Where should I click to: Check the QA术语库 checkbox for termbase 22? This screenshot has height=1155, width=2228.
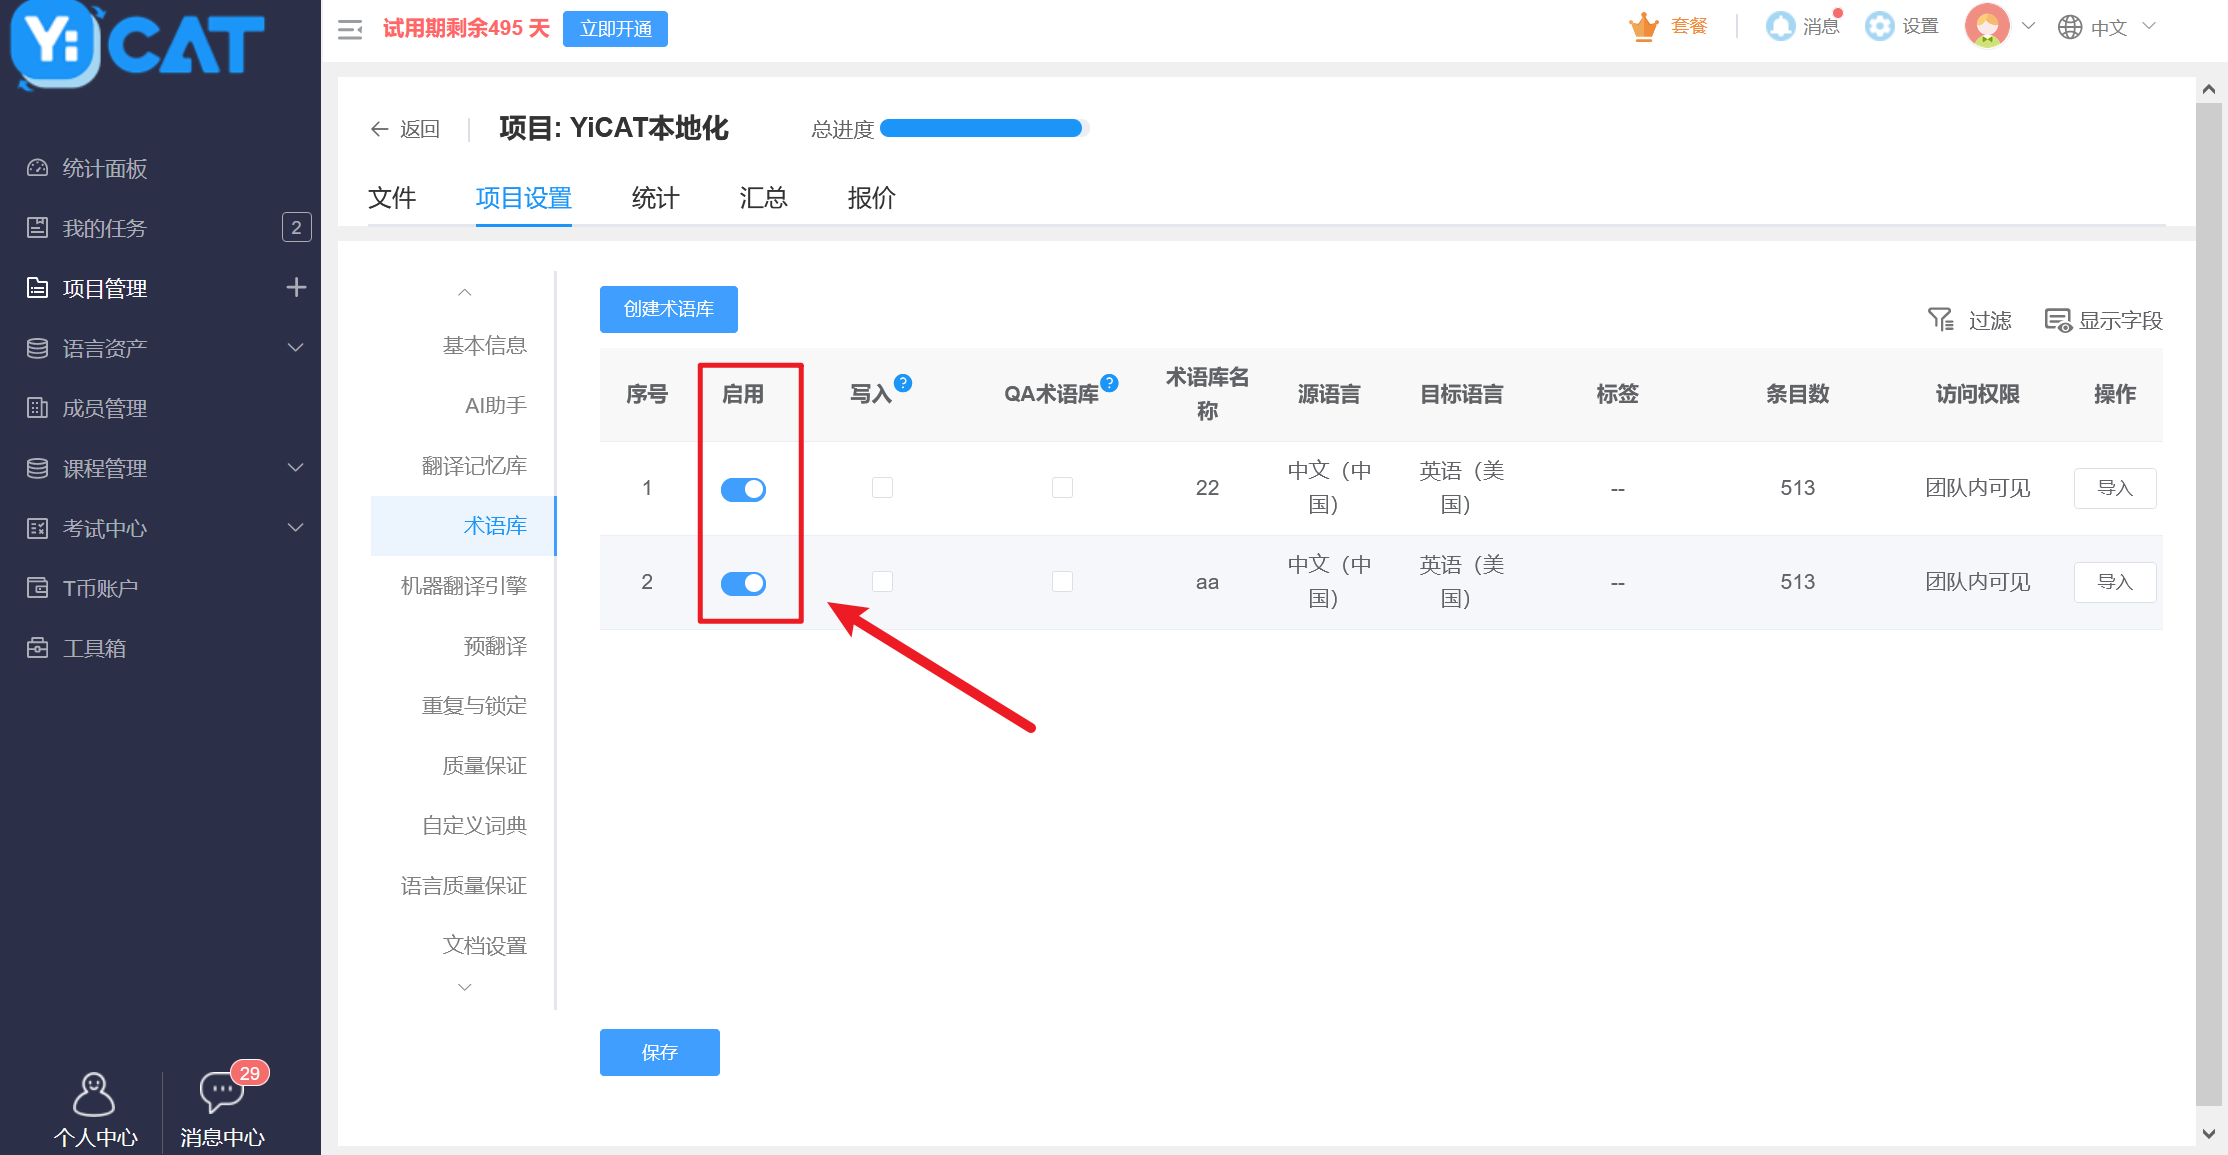(x=1062, y=488)
